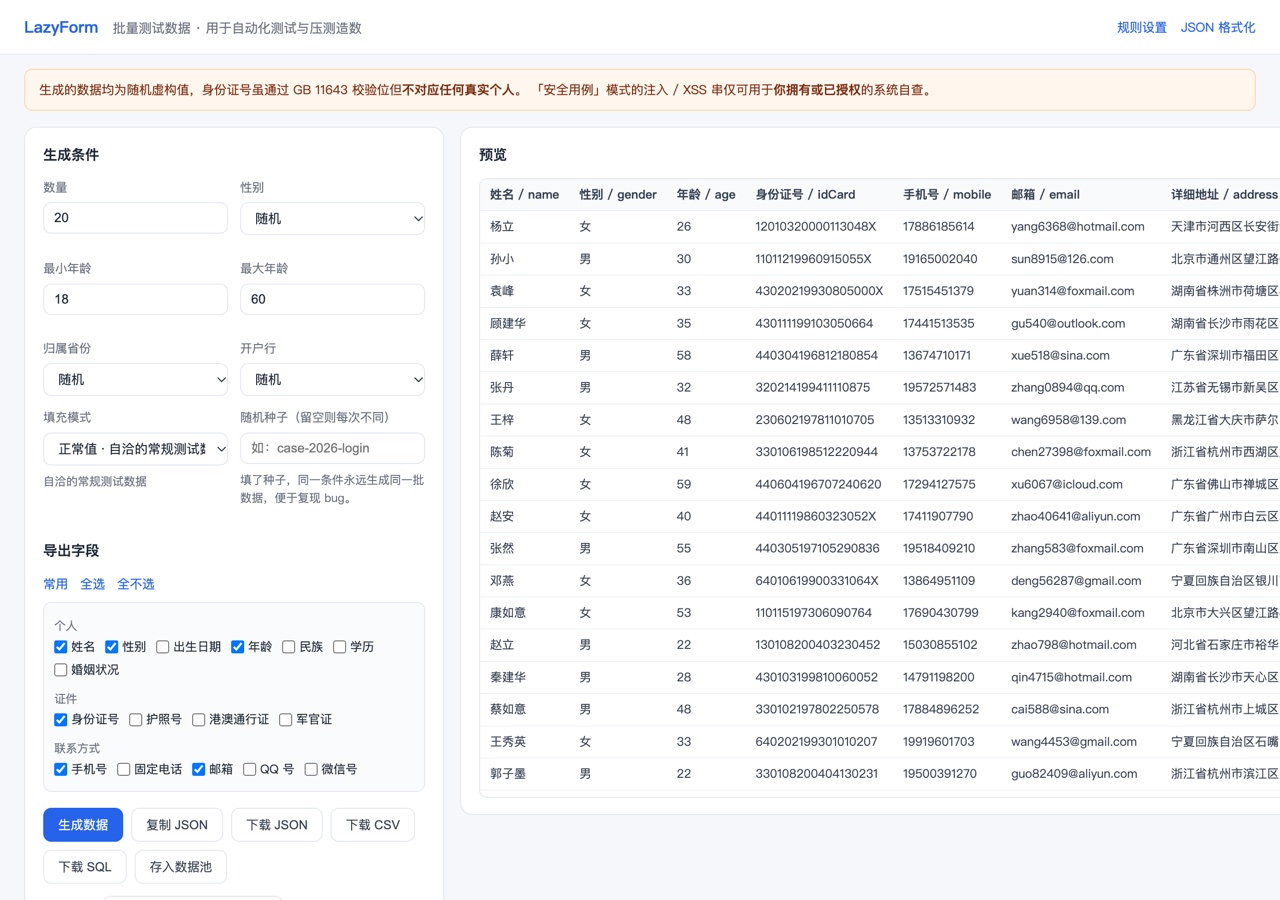The image size is (1280, 900).
Task: Enable the 民族 checkbox
Action: pos(289,647)
